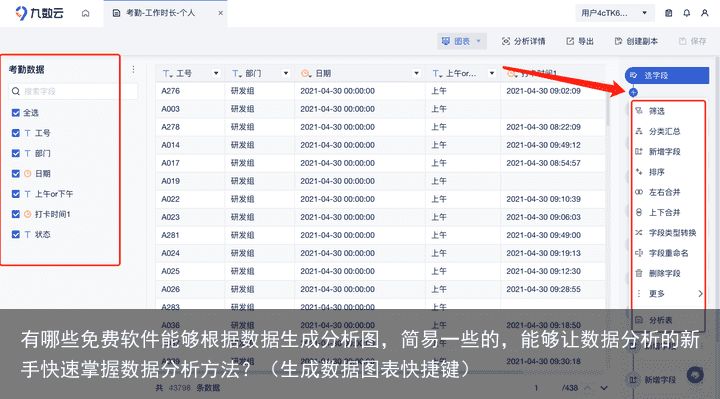720x399 pixels.
Task: Toggle the 部门 field checkbox
Action: pos(16,153)
